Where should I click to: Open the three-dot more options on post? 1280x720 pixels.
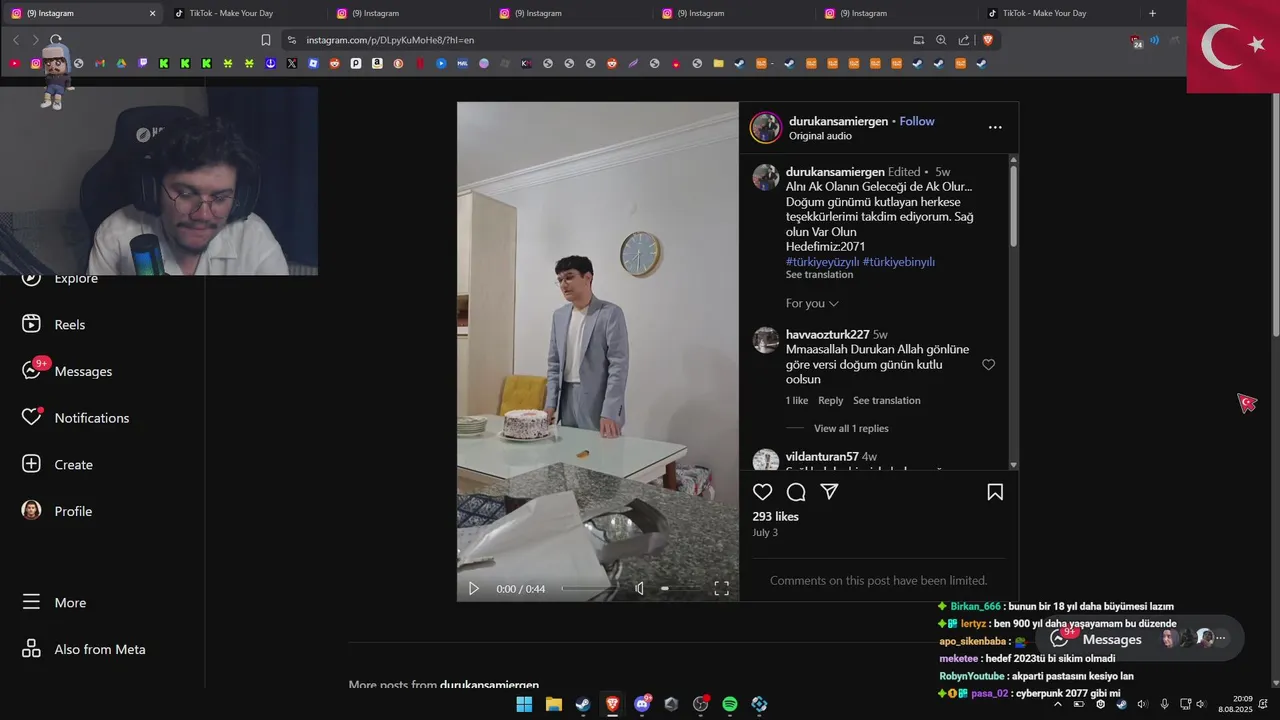(995, 128)
